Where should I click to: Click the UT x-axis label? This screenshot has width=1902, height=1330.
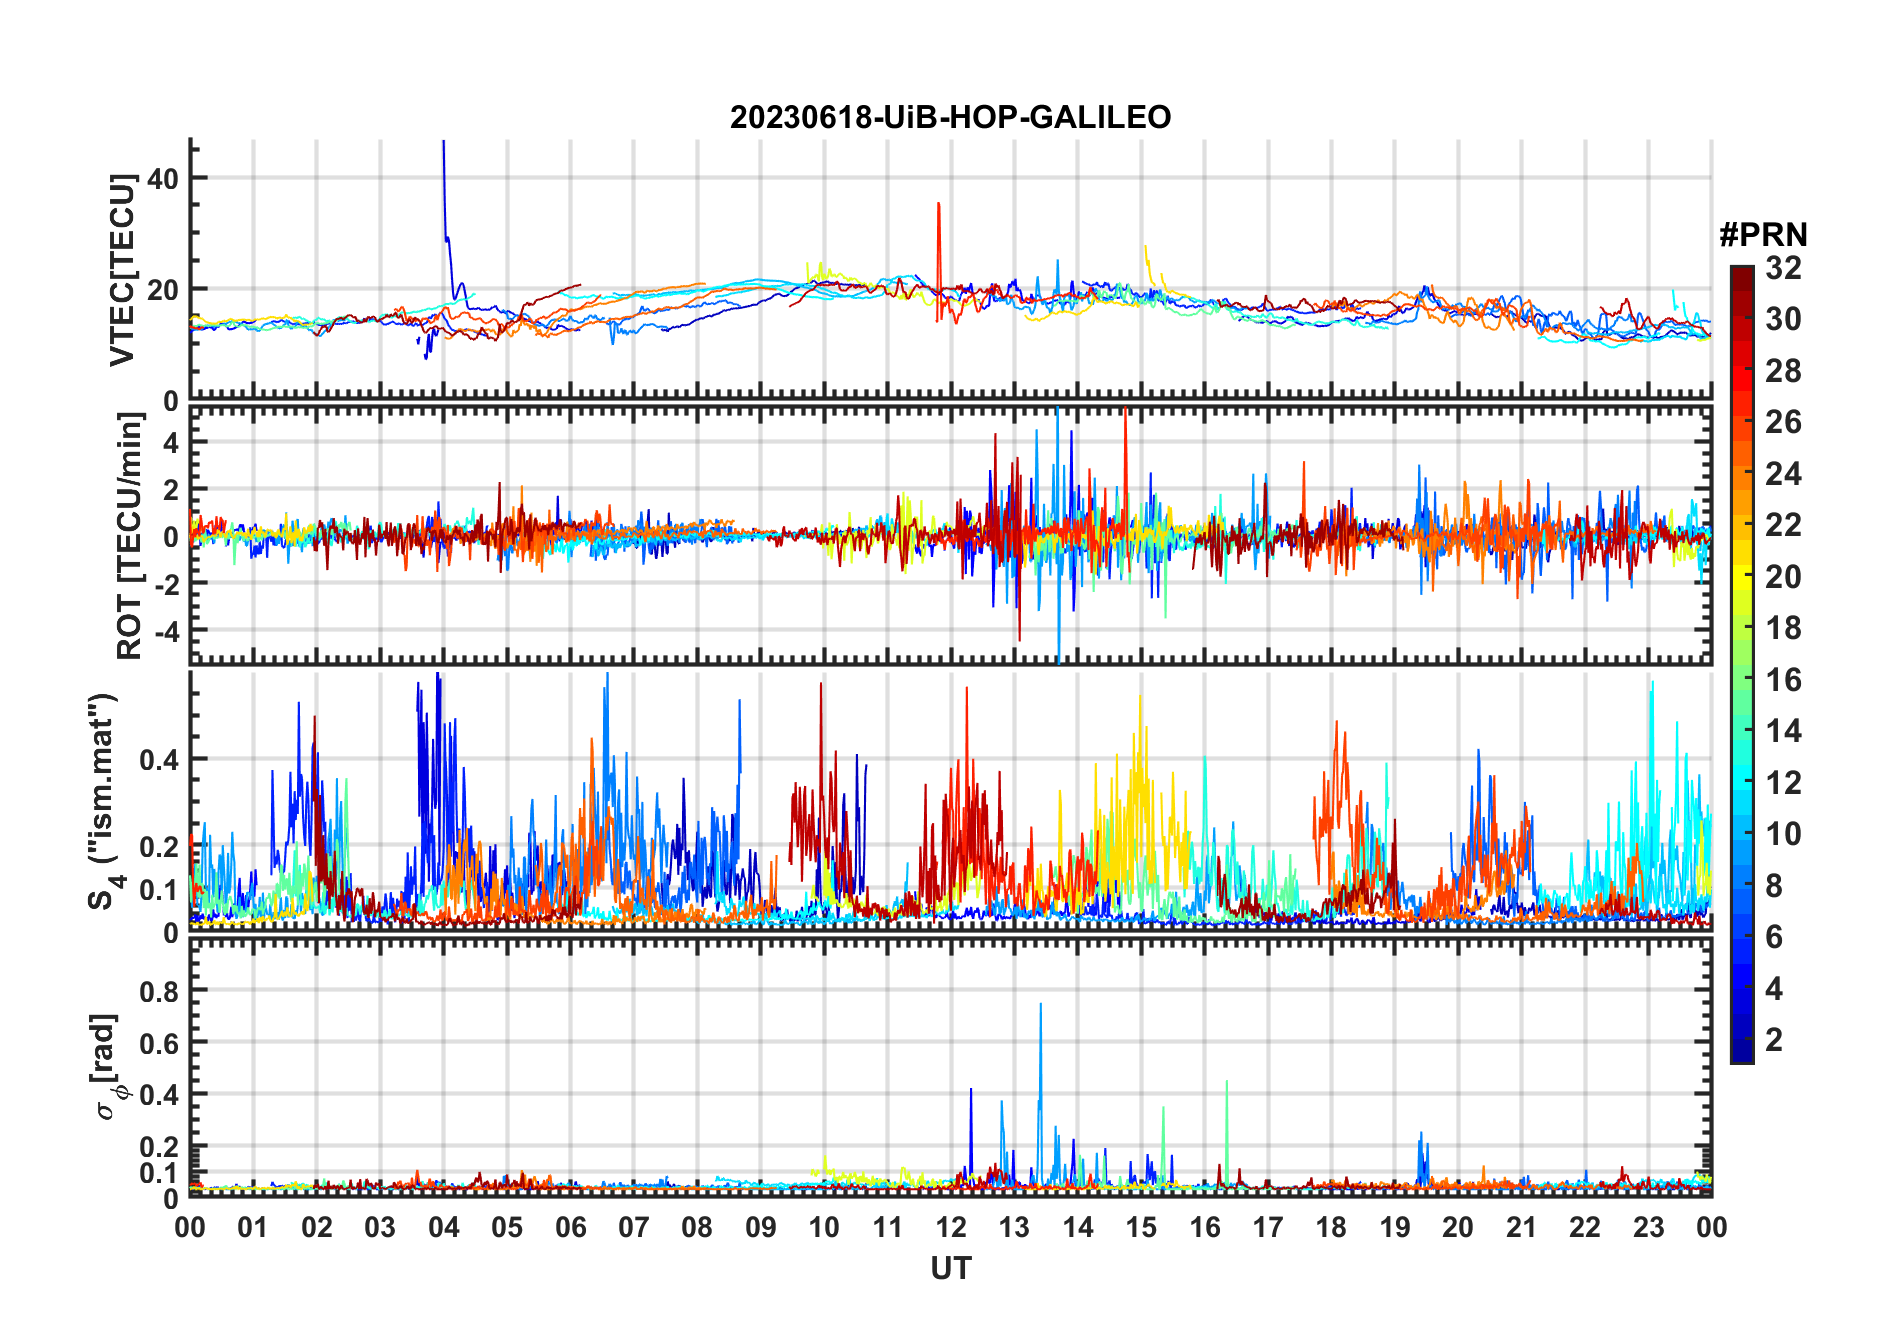click(950, 1269)
